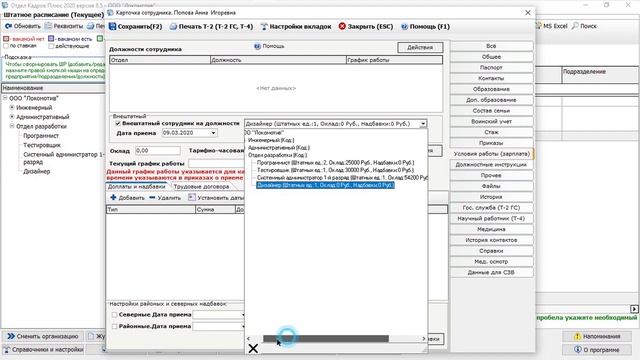This screenshot has height=360, width=640.
Task: Open the Медицина section button
Action: click(491, 229)
